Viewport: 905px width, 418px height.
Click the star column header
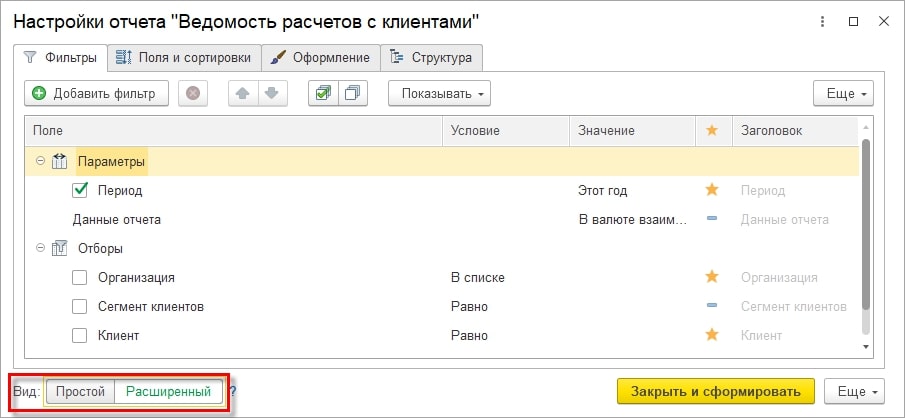click(712, 130)
